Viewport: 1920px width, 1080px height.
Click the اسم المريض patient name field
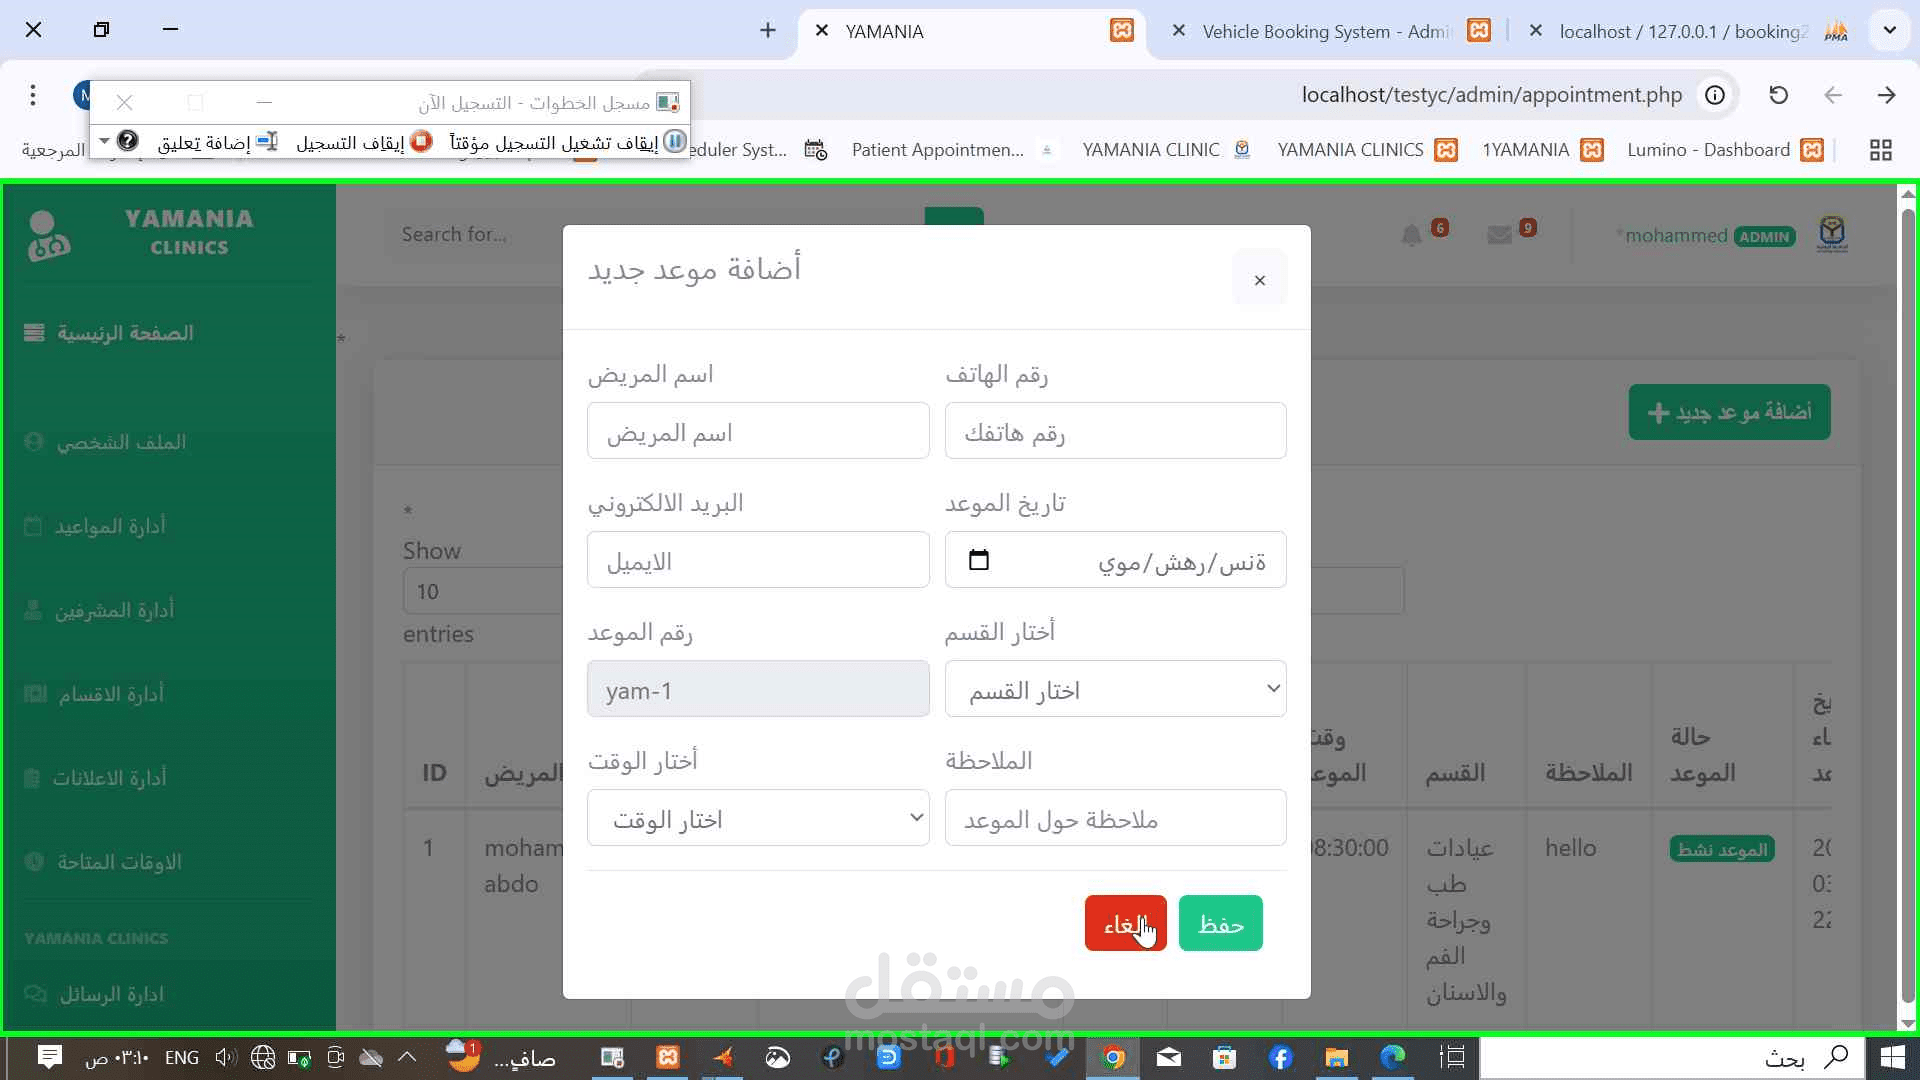(758, 431)
